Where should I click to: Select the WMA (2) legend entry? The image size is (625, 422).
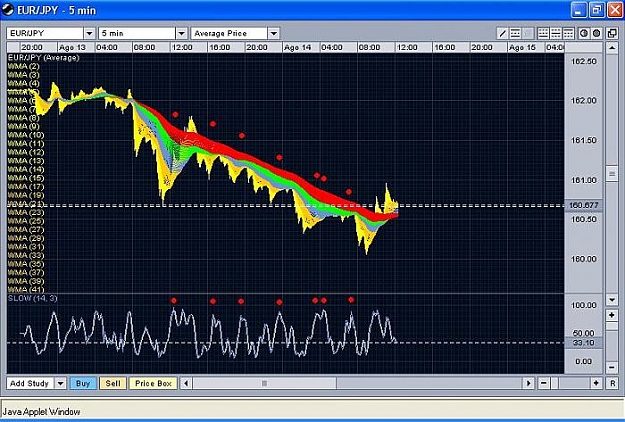point(24,66)
